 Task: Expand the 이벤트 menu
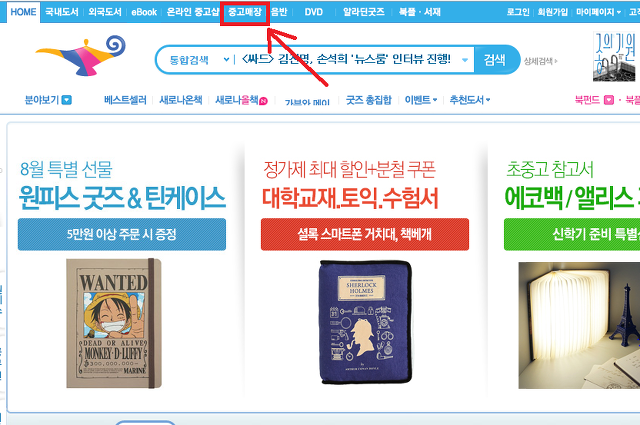click(x=421, y=100)
